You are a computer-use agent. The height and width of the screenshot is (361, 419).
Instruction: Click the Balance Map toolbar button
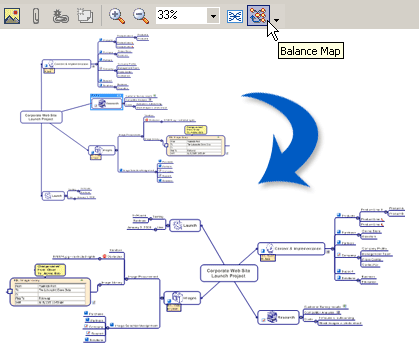click(259, 15)
